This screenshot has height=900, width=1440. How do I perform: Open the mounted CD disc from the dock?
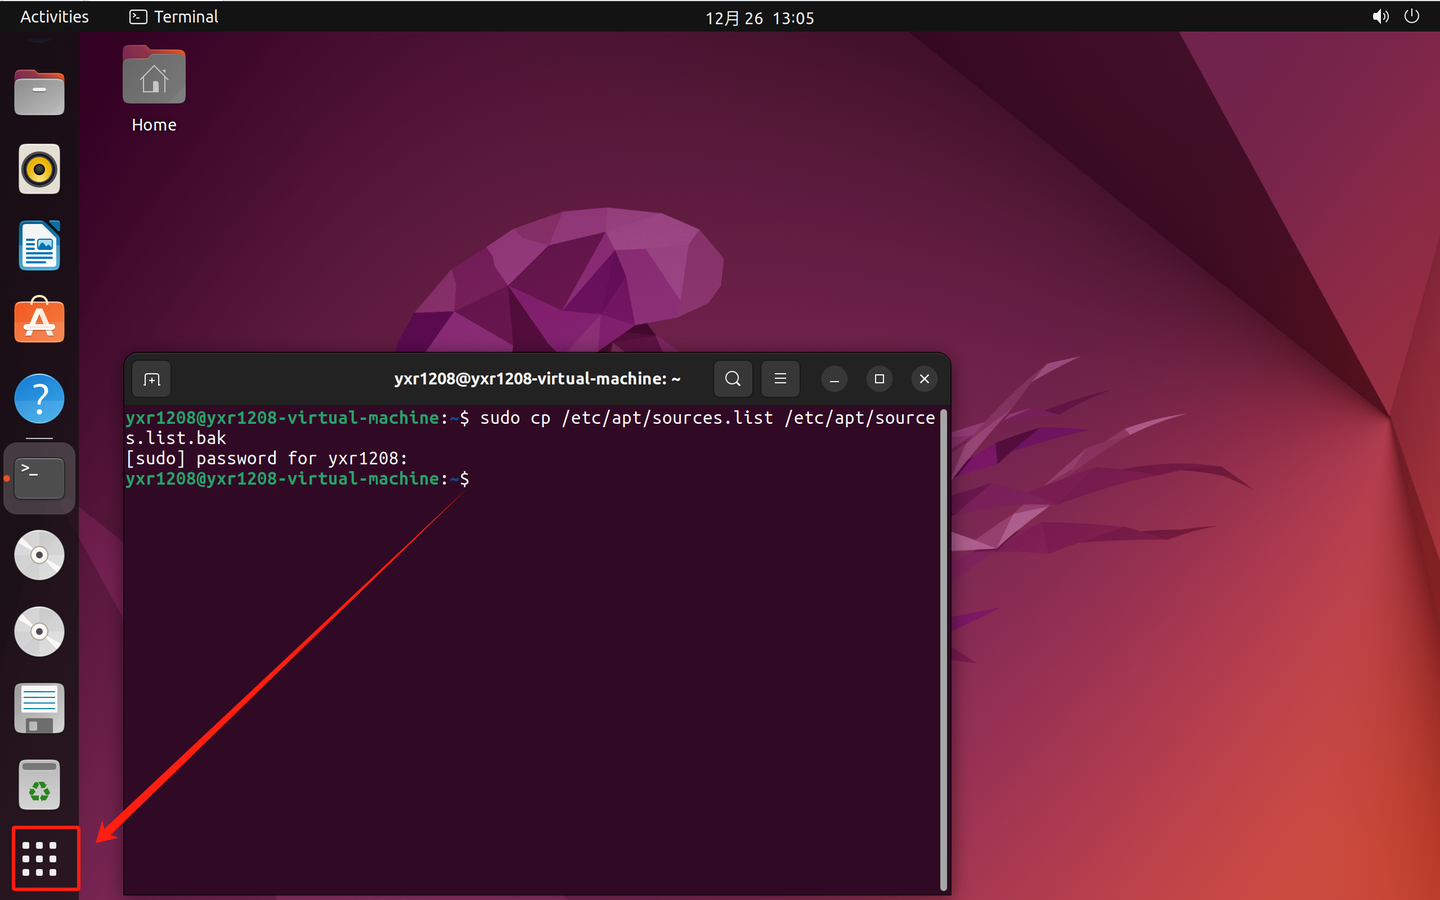(39, 555)
